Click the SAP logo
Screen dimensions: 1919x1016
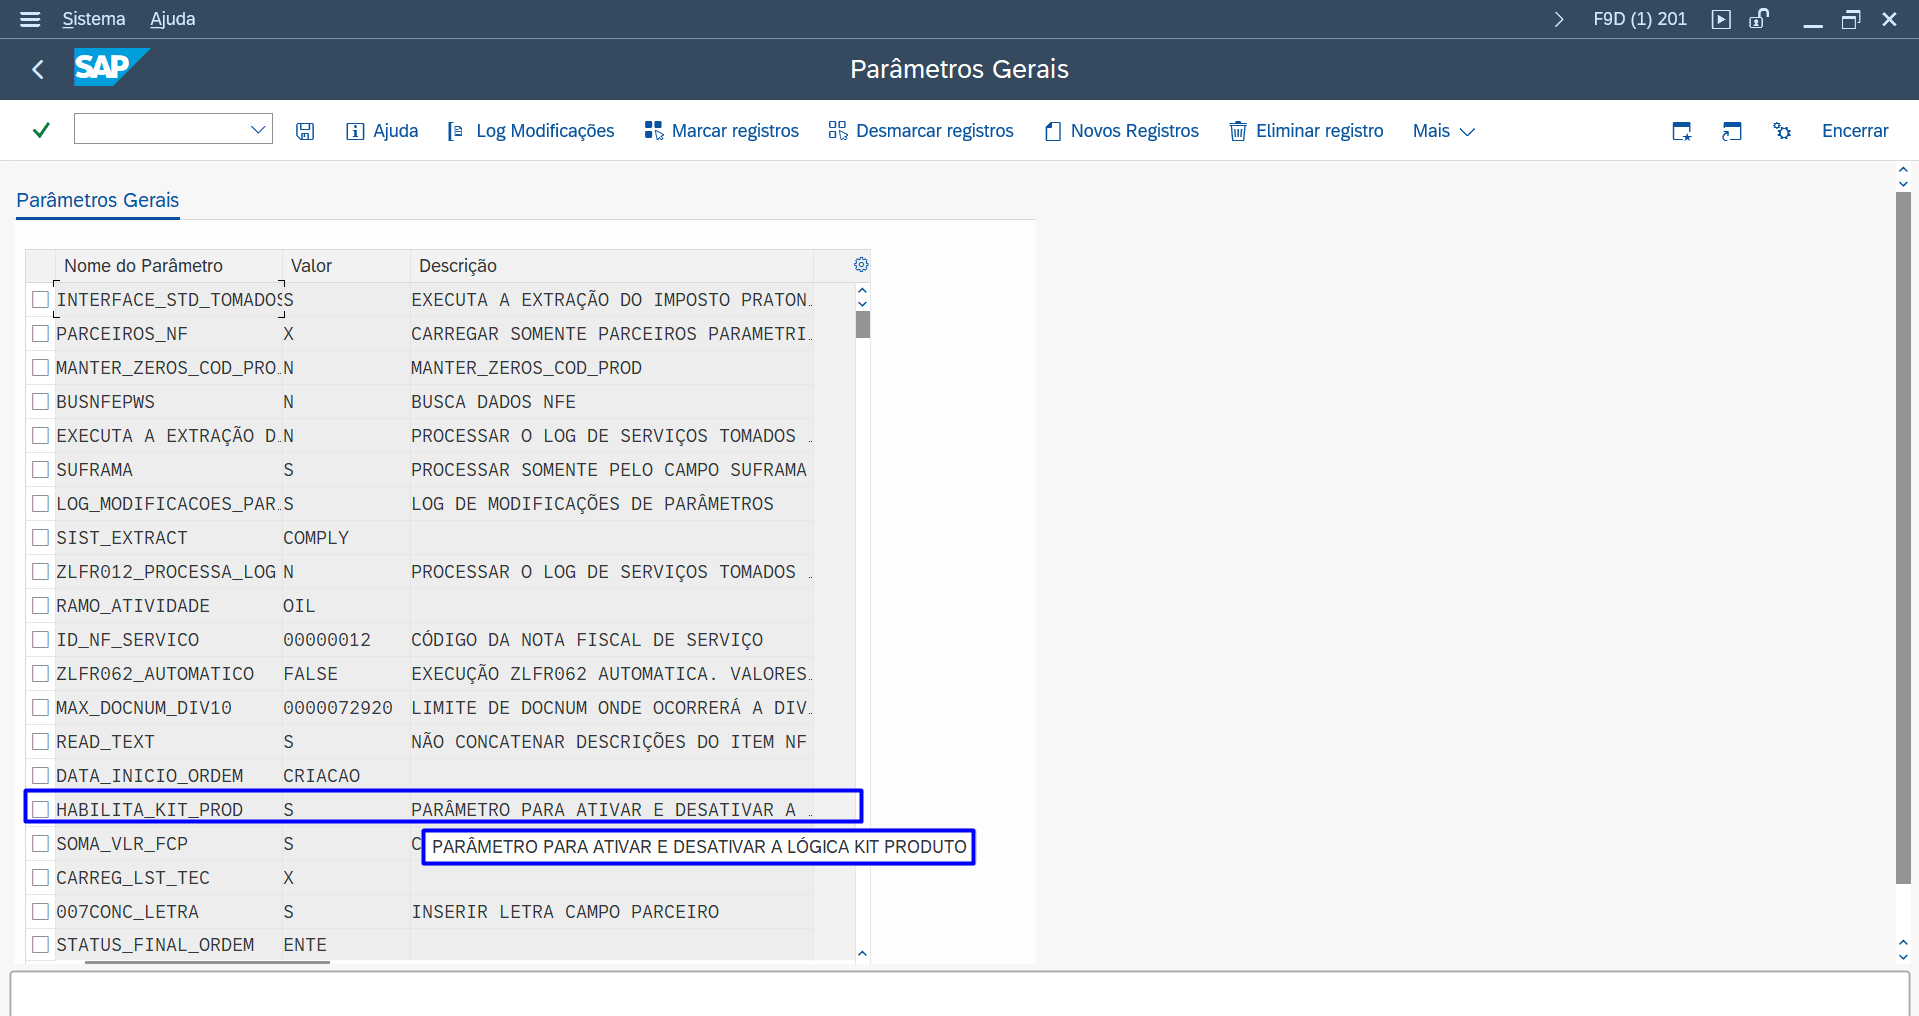(111, 67)
